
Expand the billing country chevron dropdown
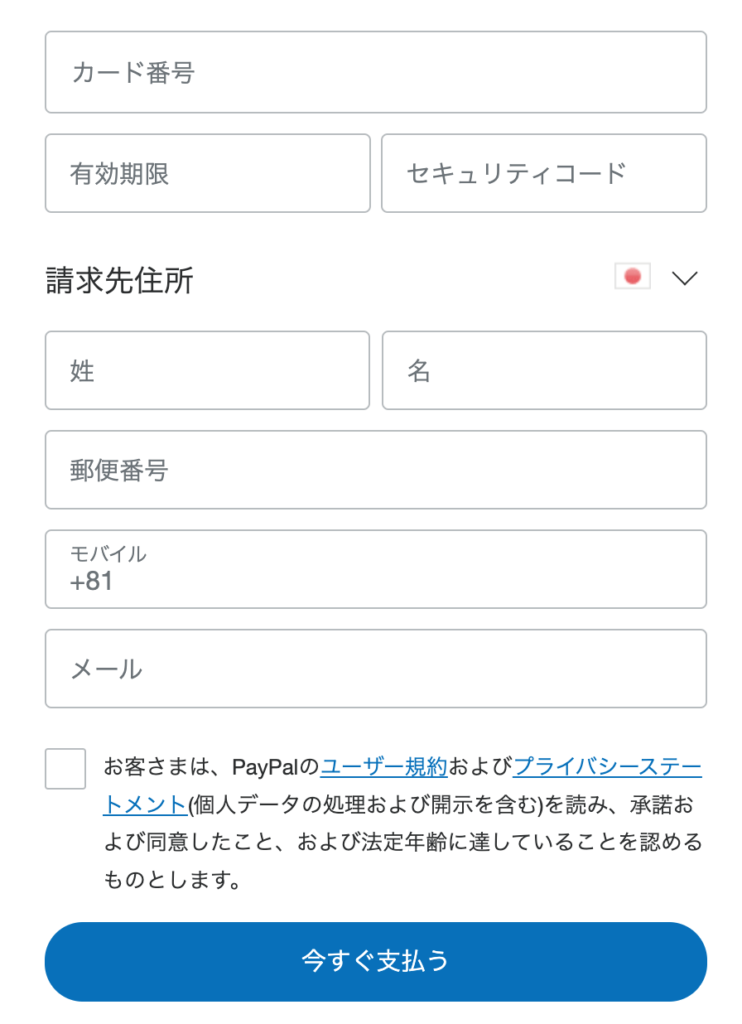point(685,278)
